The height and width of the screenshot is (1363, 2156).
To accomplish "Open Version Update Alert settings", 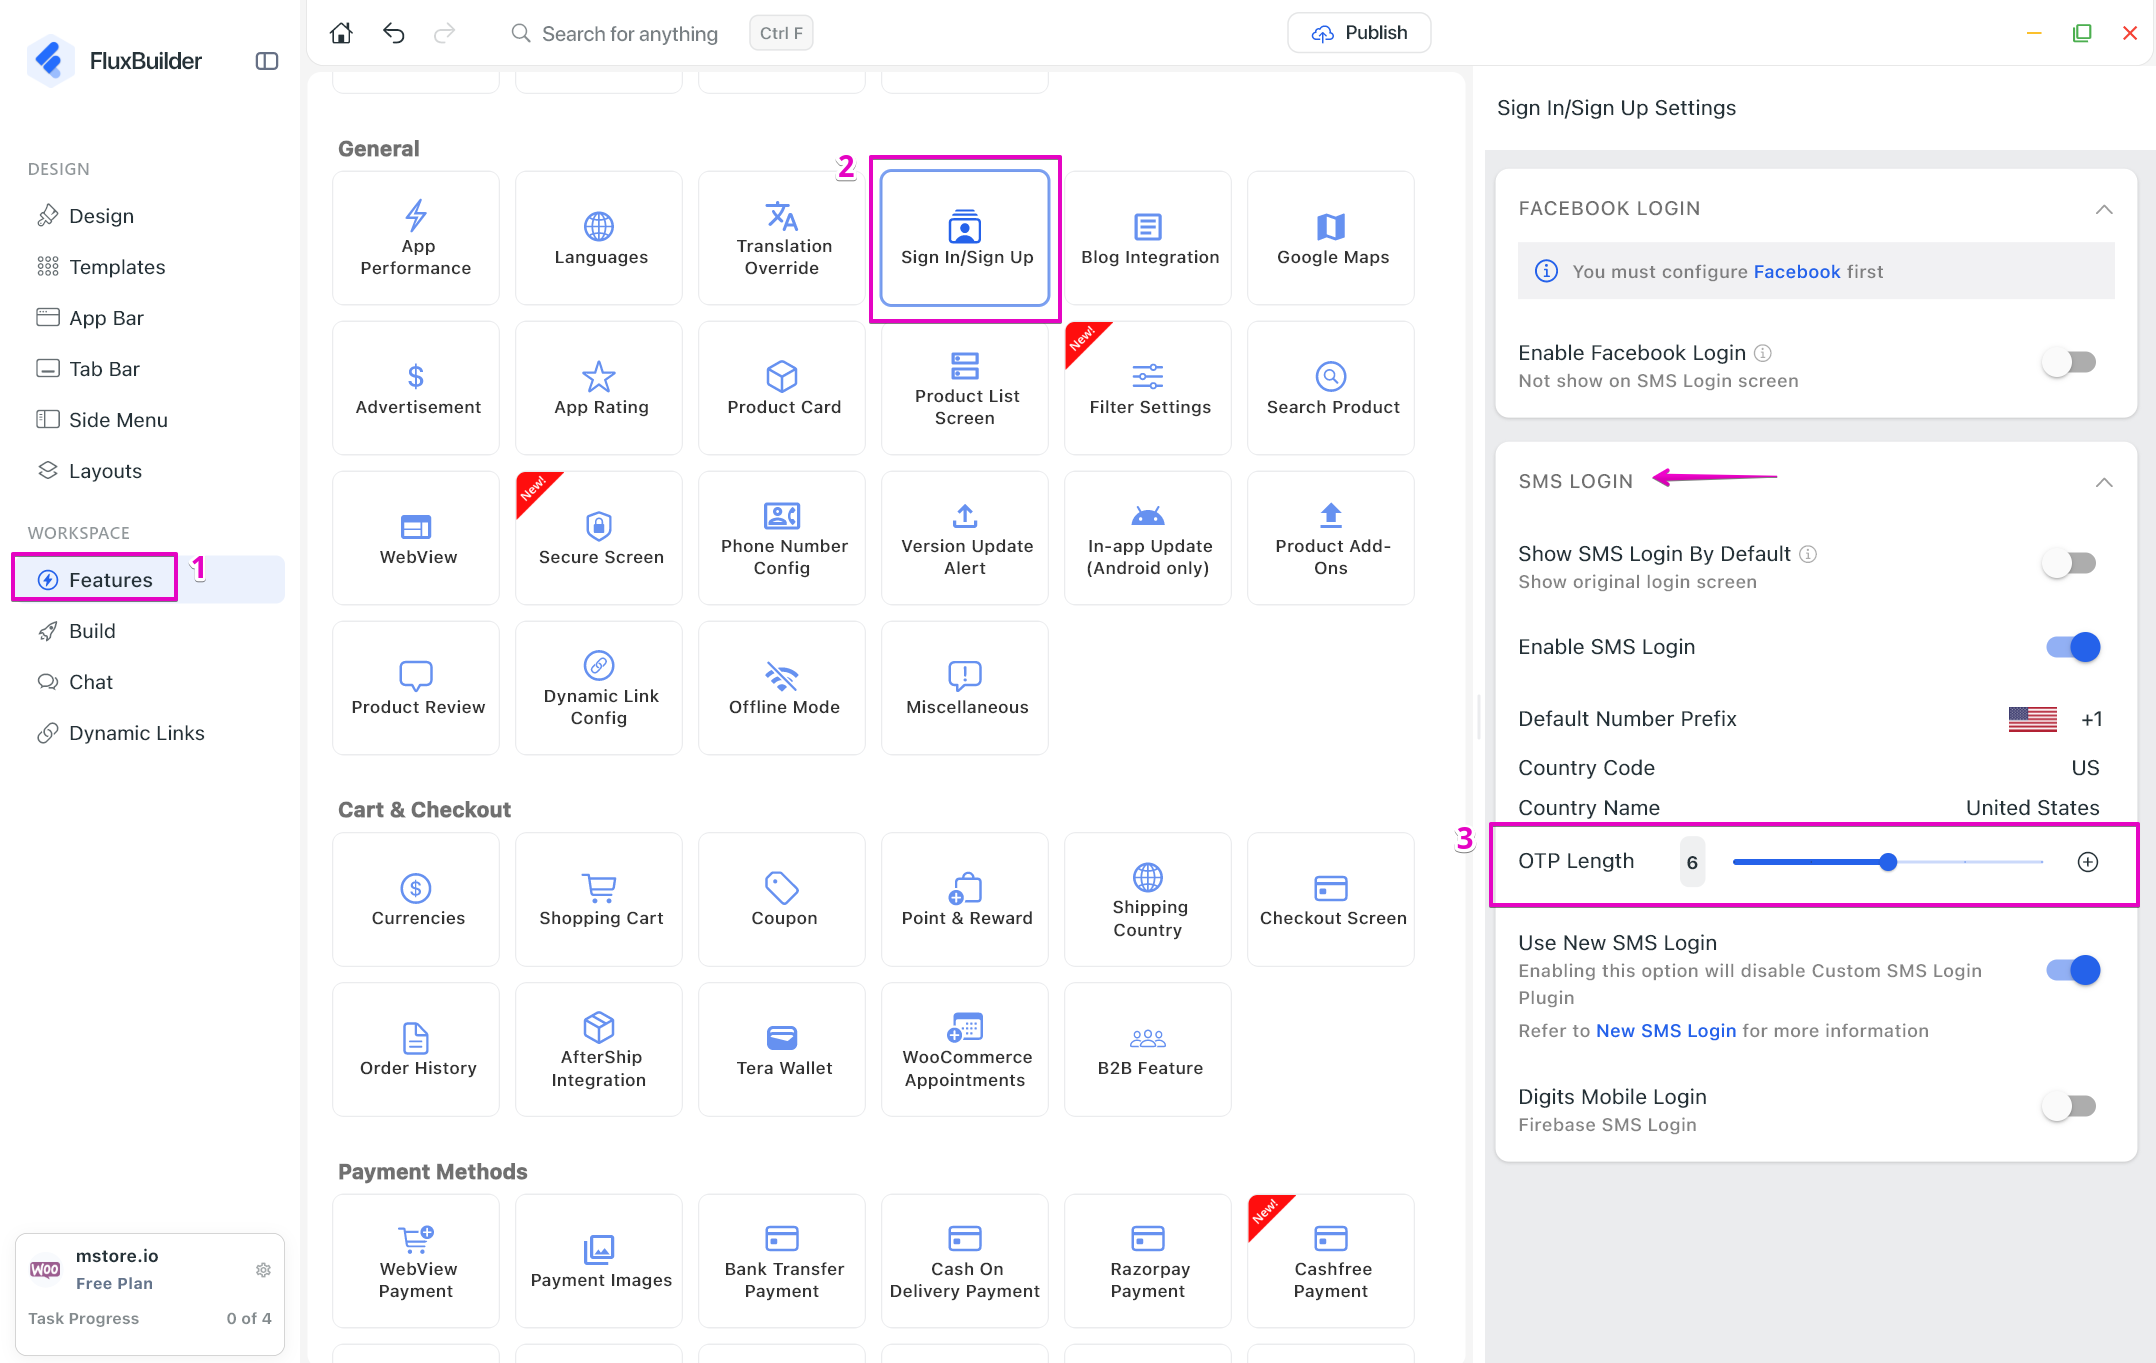I will 965,538.
